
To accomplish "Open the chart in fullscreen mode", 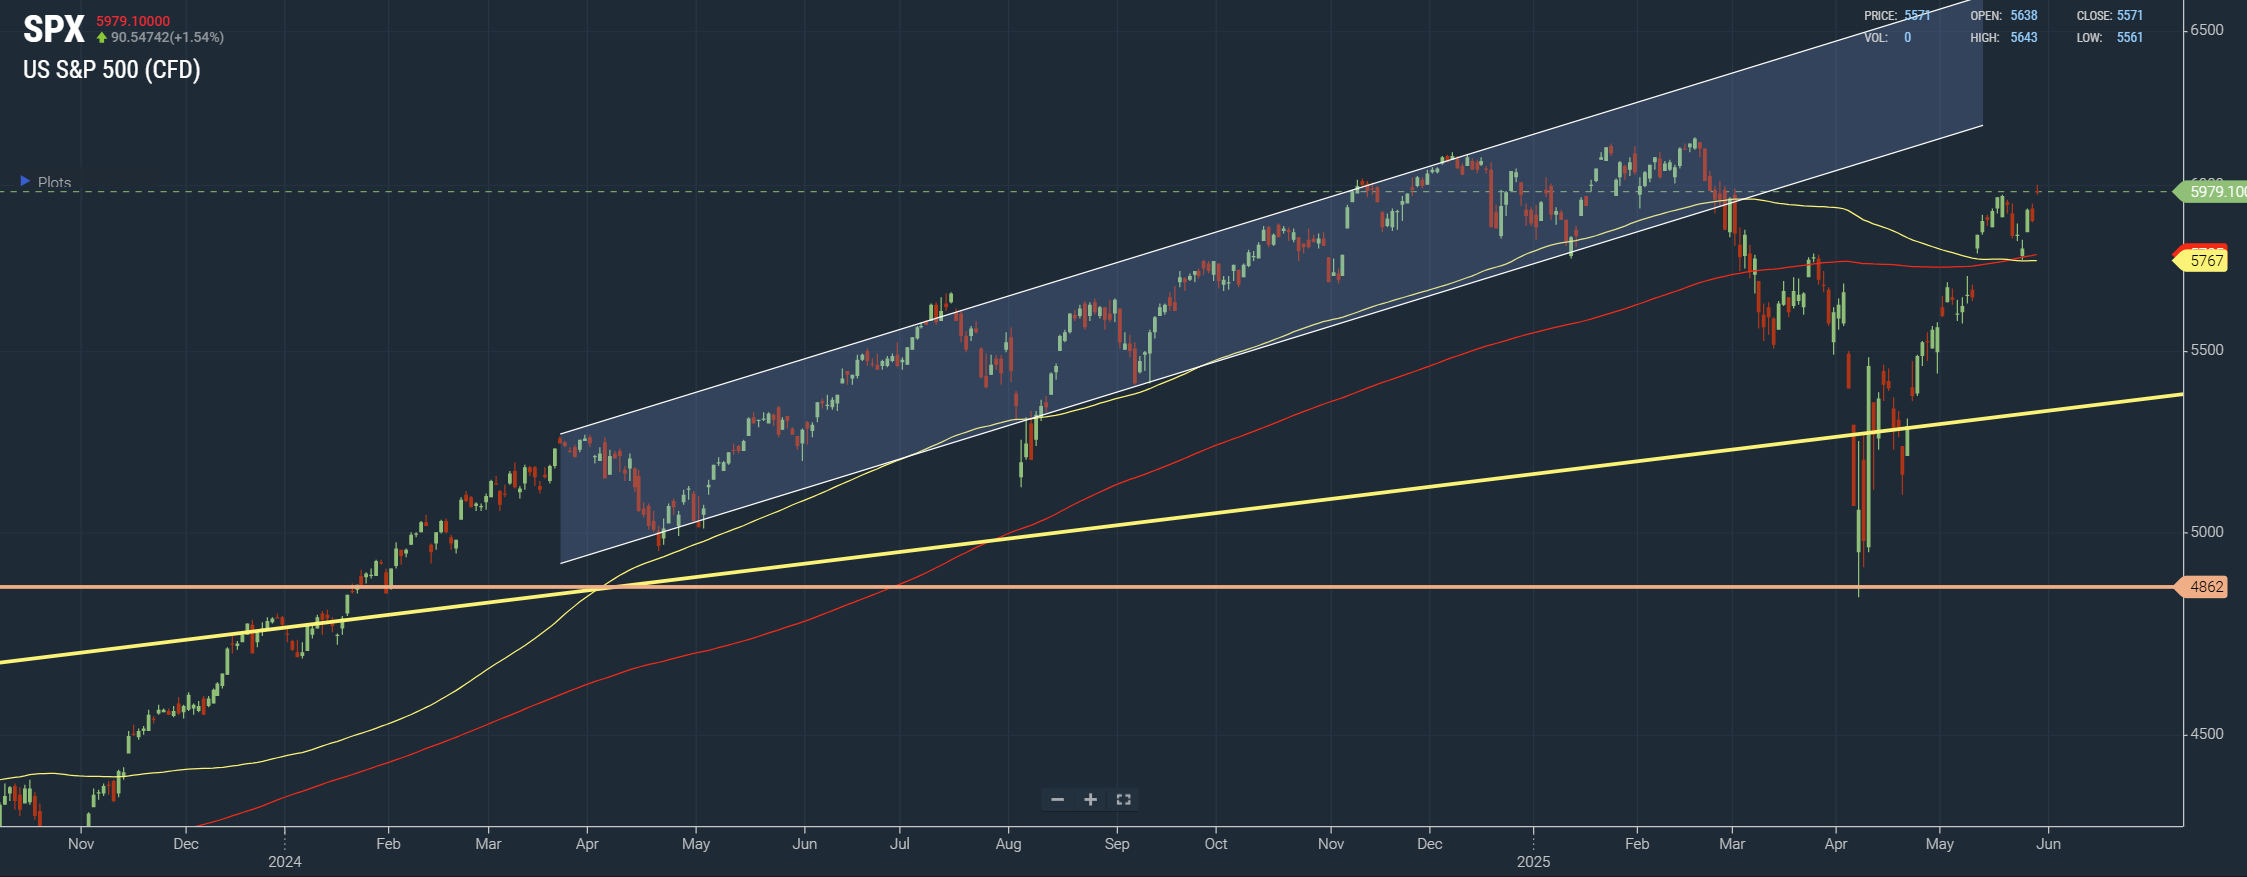I will pyautogui.click(x=1123, y=800).
